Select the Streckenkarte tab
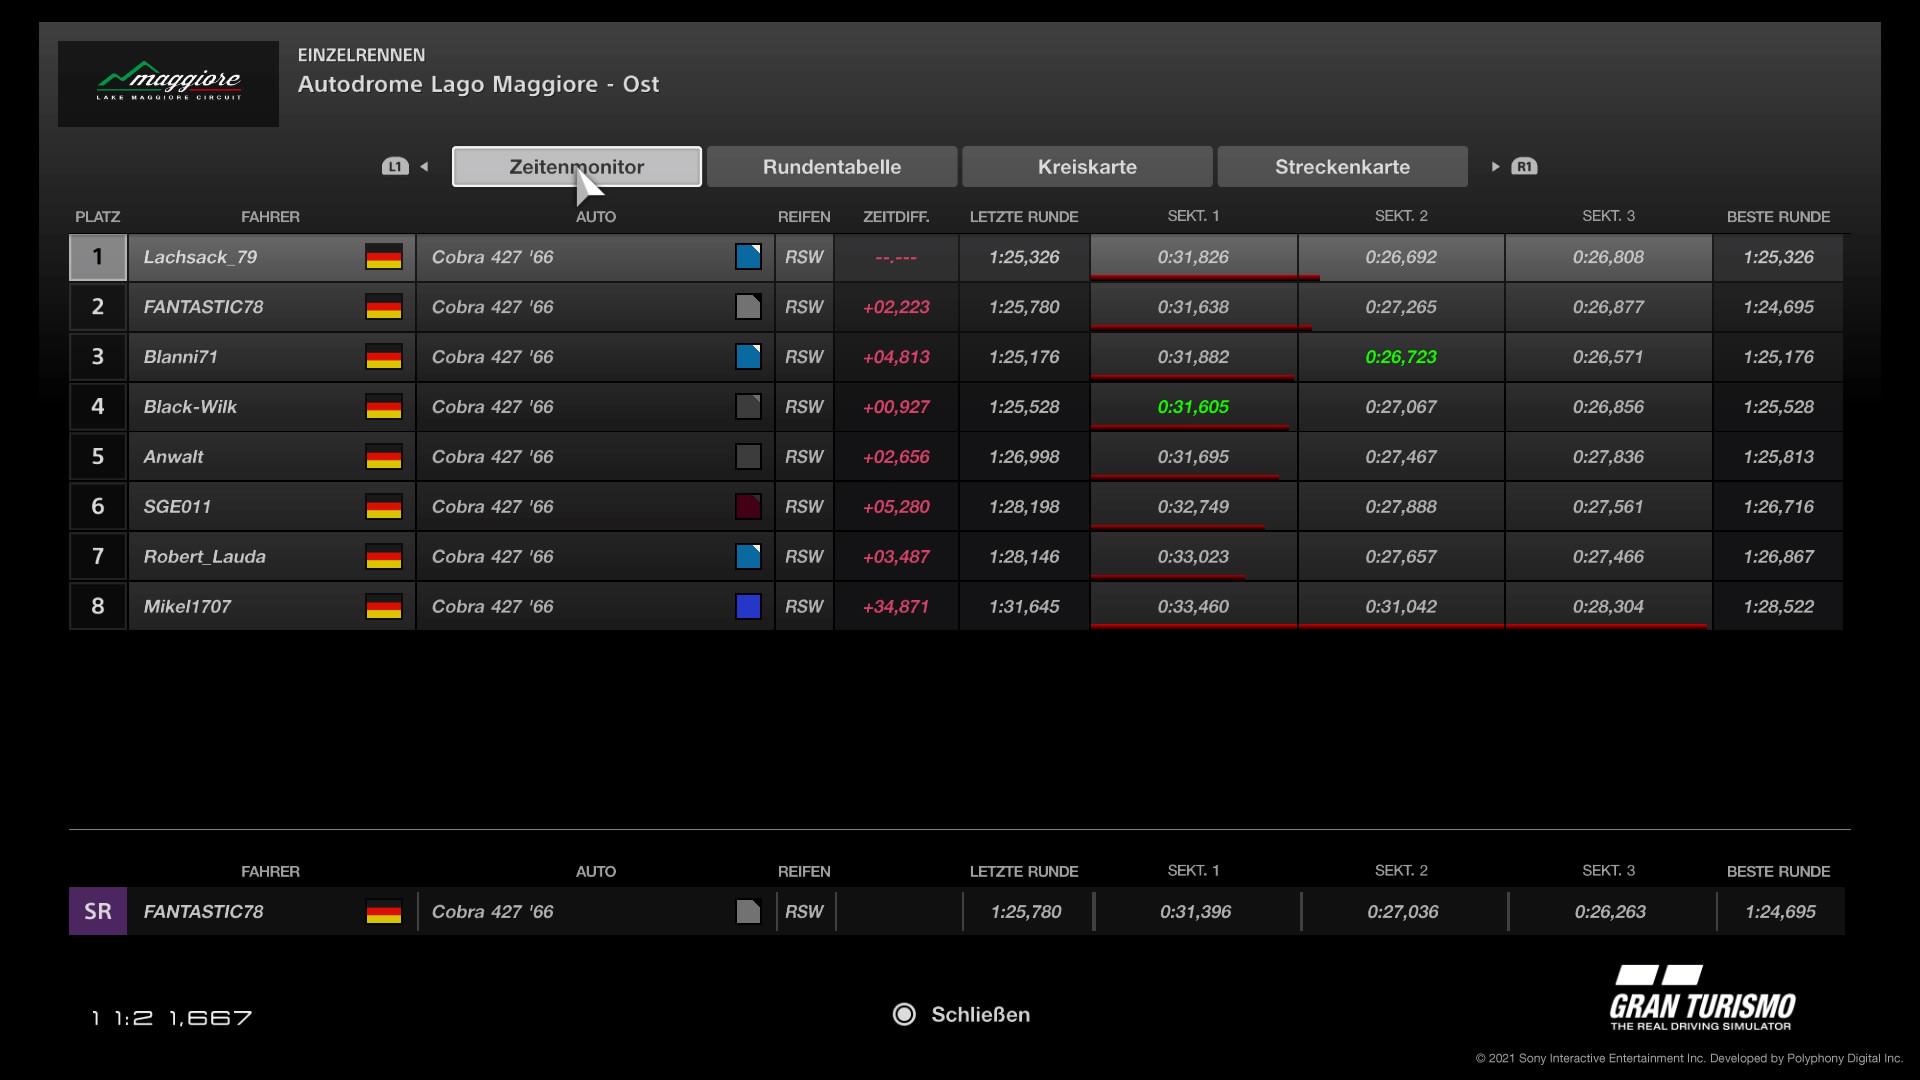 pos(1342,167)
